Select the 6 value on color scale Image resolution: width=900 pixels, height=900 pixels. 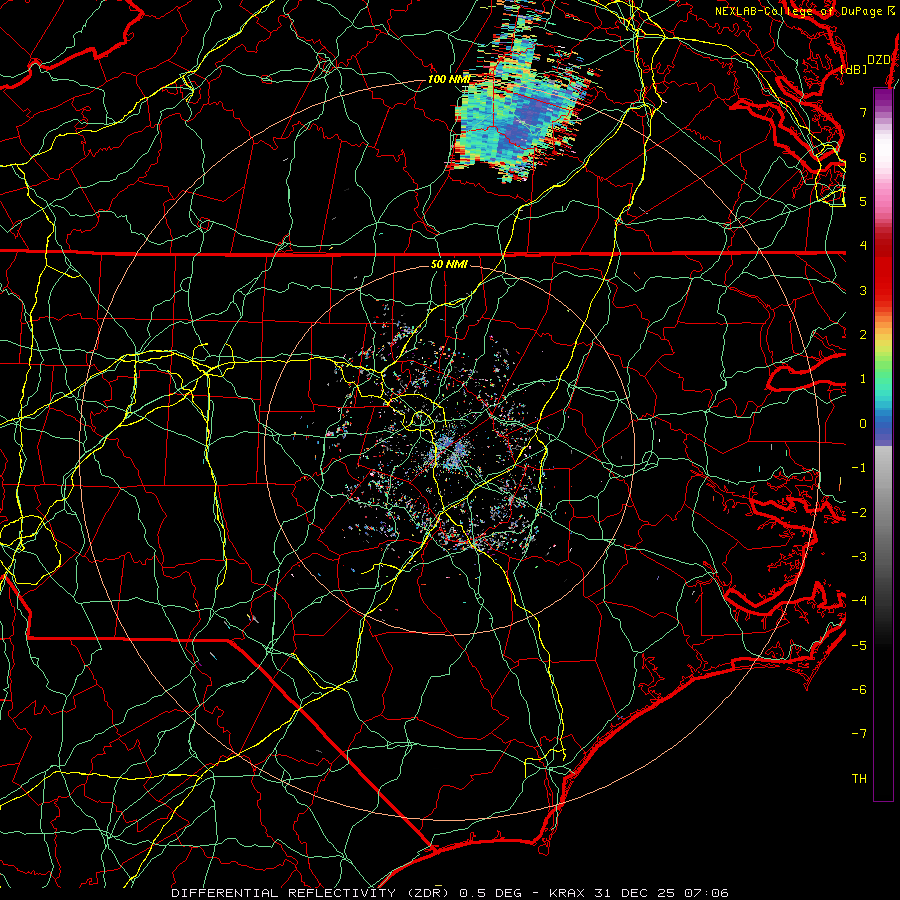point(863,157)
